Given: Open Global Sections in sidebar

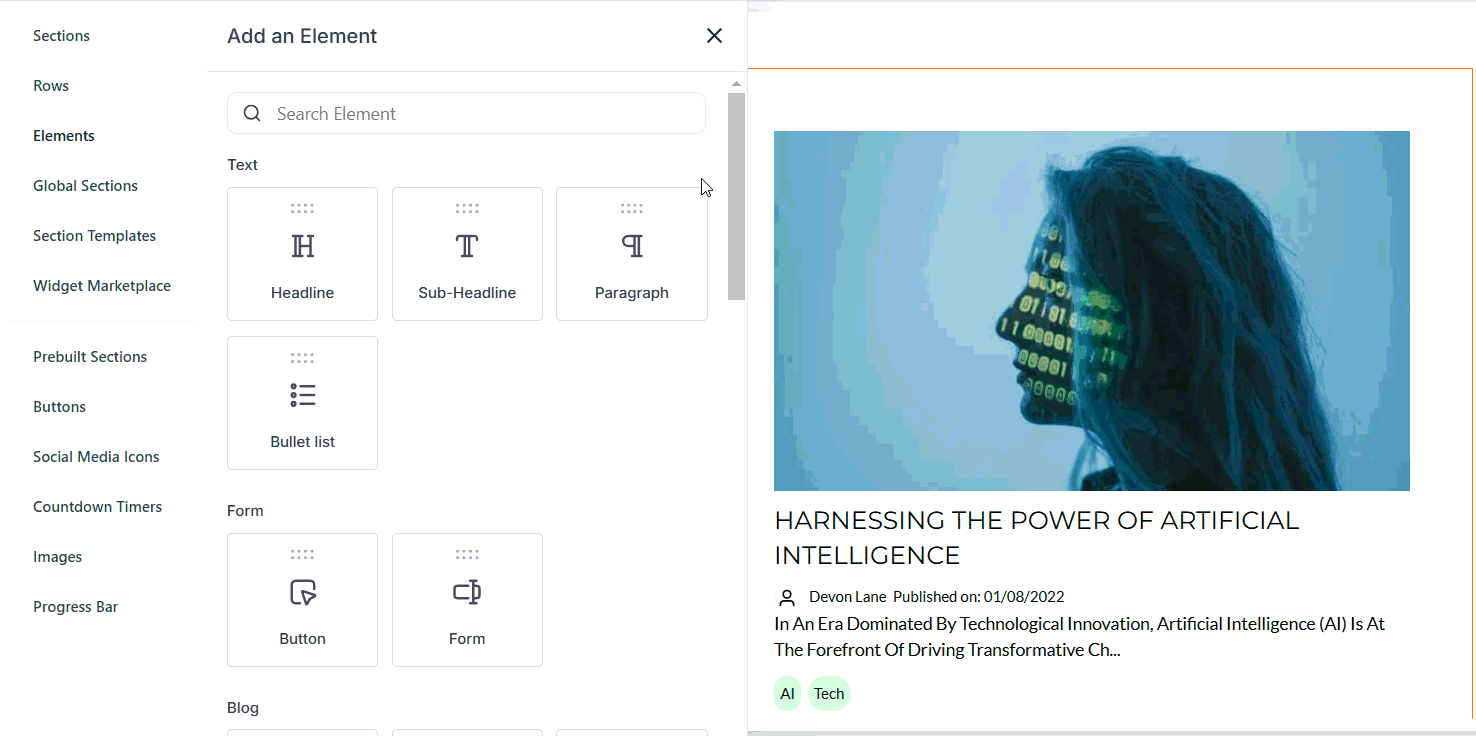Looking at the screenshot, I should click(x=85, y=186).
